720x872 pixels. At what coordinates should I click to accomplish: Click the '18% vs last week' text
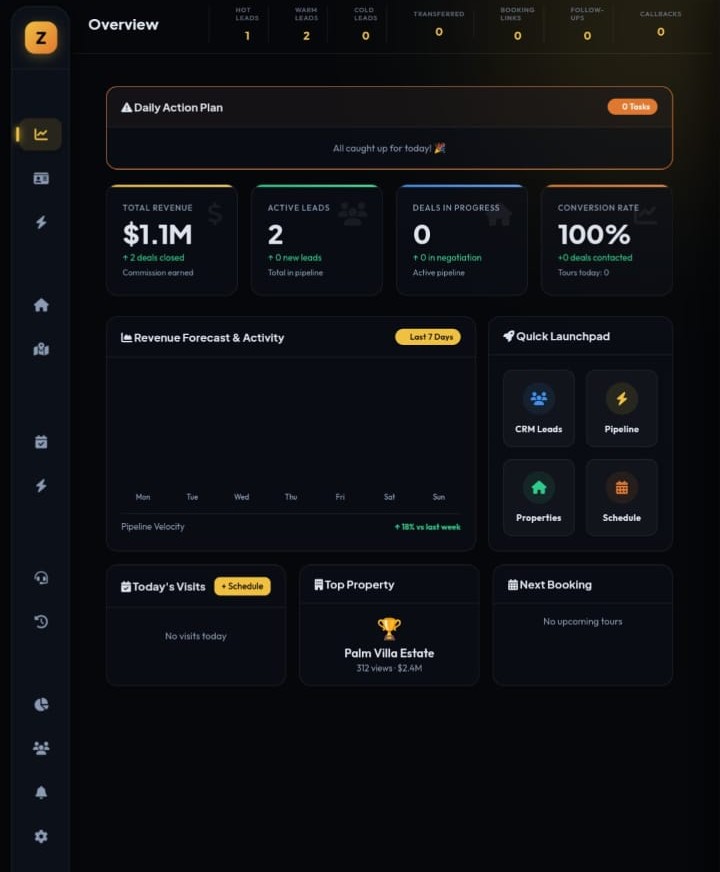pyautogui.click(x=427, y=527)
